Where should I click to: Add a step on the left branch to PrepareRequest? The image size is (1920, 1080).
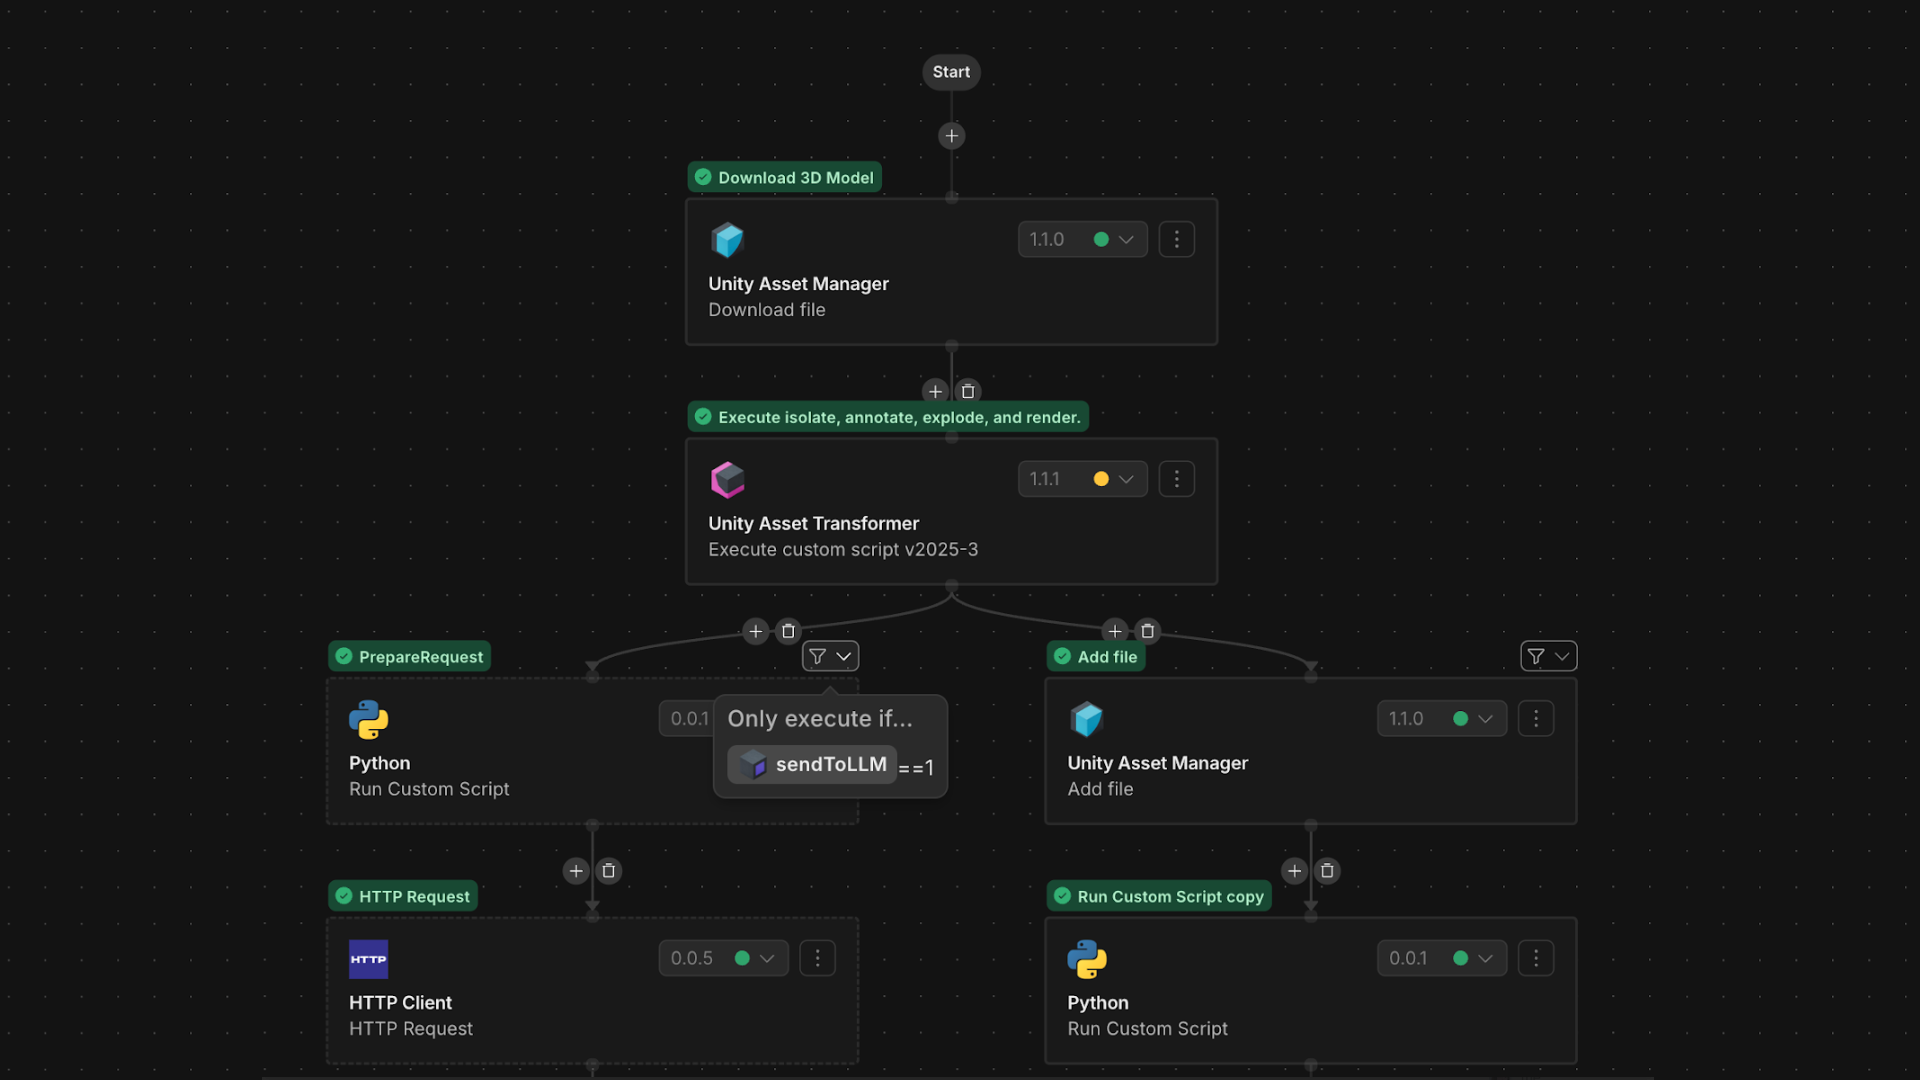(x=756, y=631)
